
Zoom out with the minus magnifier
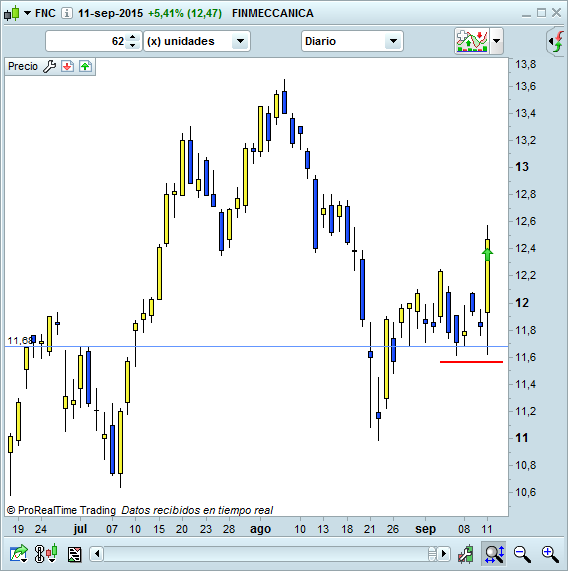click(x=522, y=554)
